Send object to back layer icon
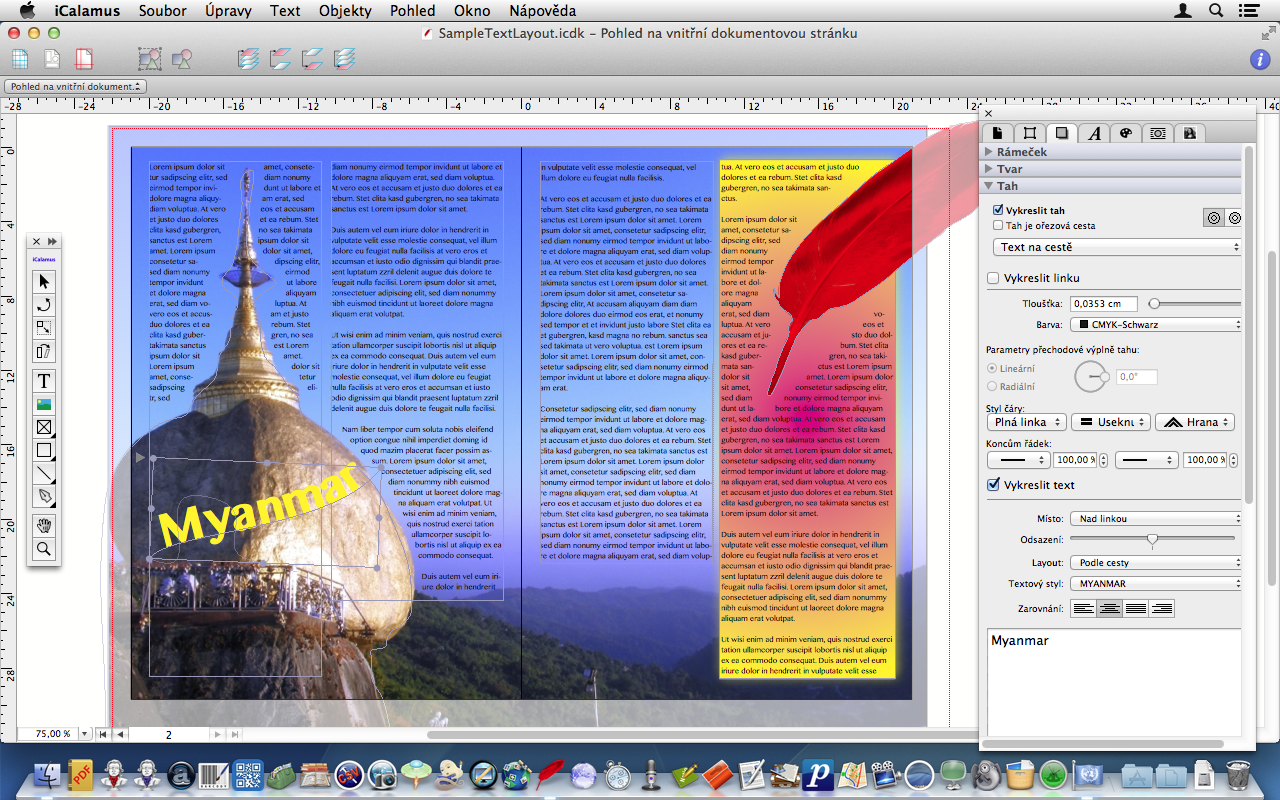The width and height of the screenshot is (1280, 800). click(345, 59)
